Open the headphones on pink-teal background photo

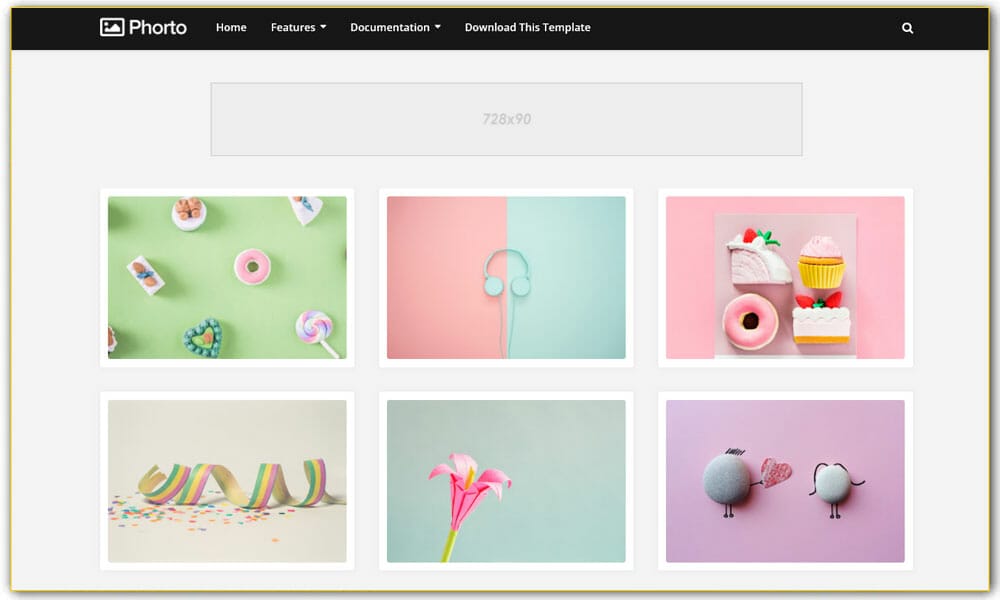[506, 277]
